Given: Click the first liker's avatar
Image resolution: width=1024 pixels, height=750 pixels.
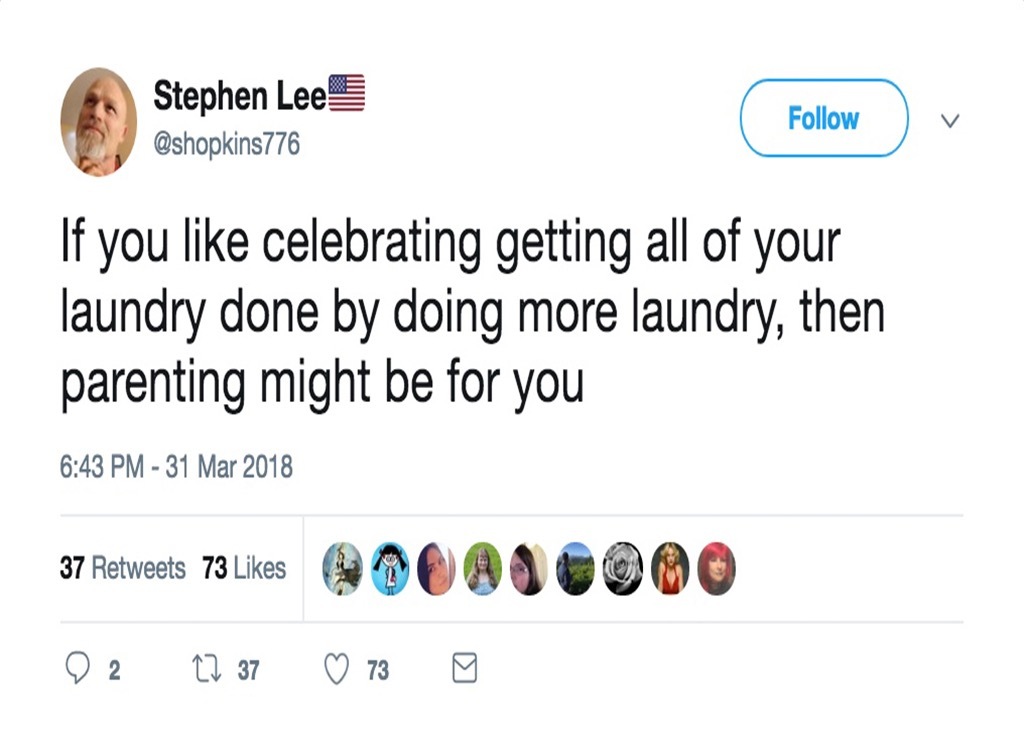Looking at the screenshot, I should pos(342,567).
